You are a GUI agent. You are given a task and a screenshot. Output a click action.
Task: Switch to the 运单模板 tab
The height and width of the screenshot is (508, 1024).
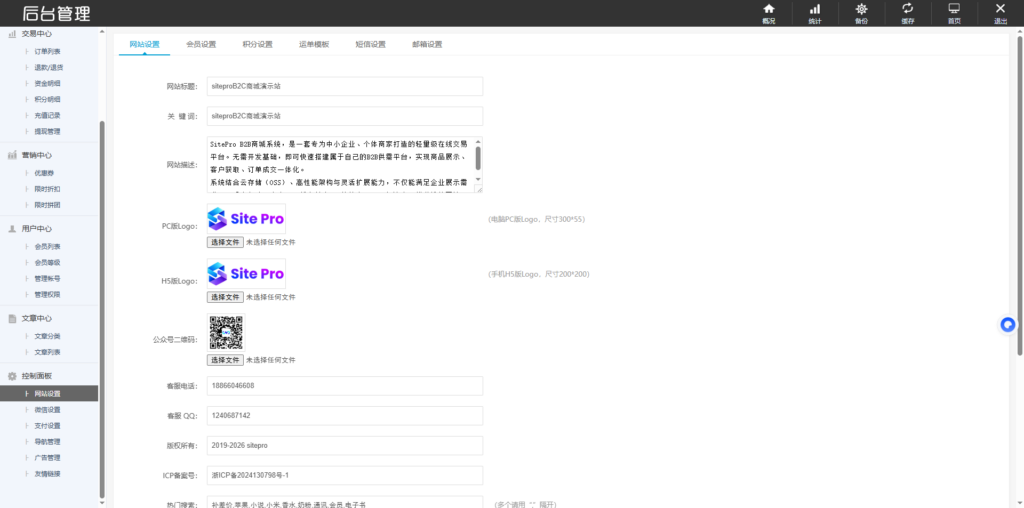pyautogui.click(x=314, y=44)
